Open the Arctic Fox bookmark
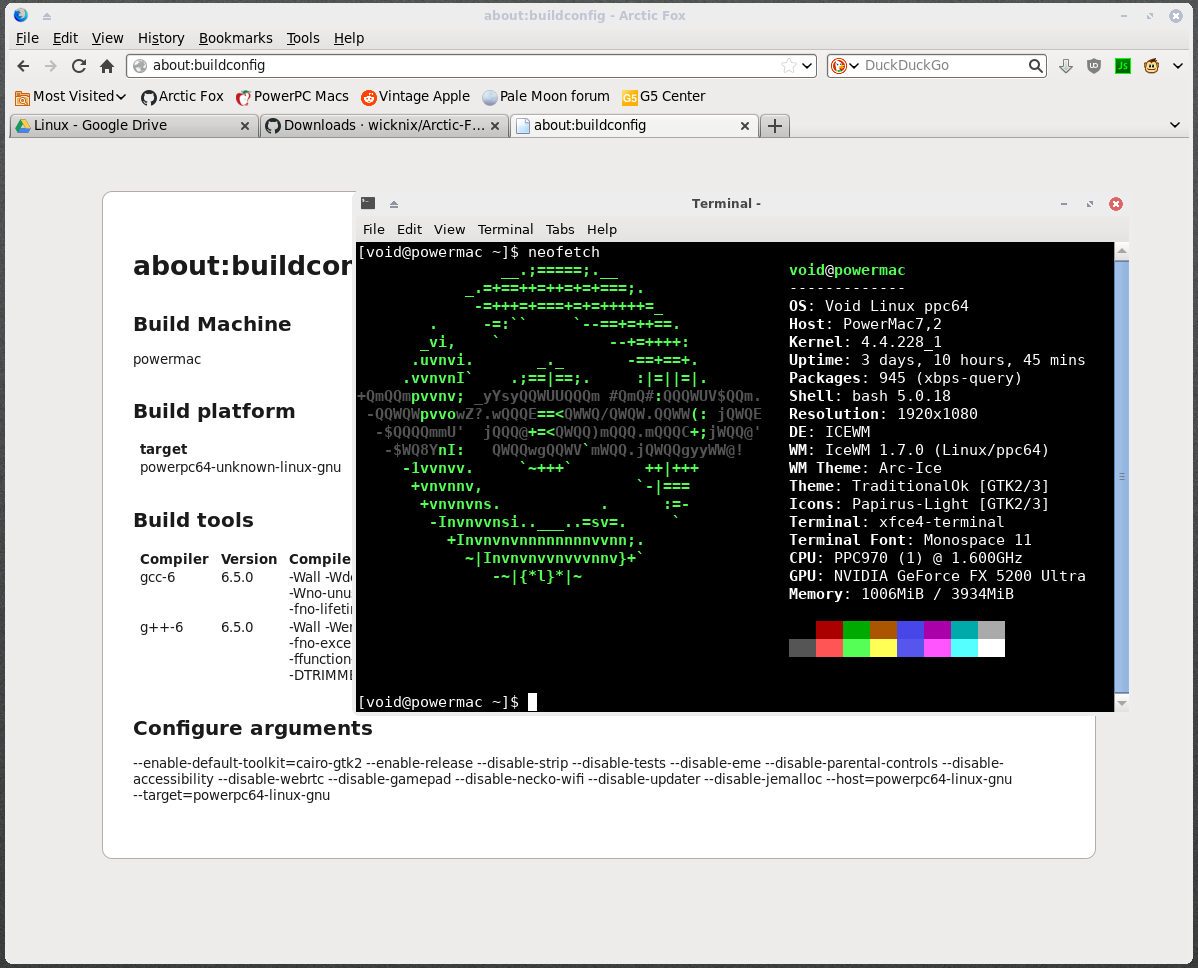The image size is (1198, 968). pos(182,96)
